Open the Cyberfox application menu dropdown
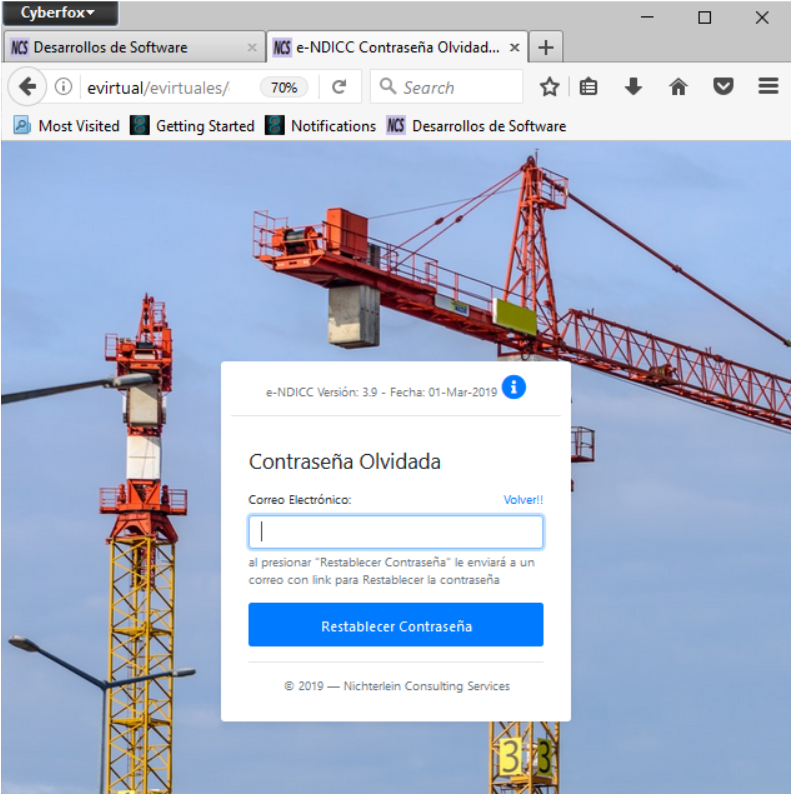The image size is (791, 794). click(x=59, y=13)
